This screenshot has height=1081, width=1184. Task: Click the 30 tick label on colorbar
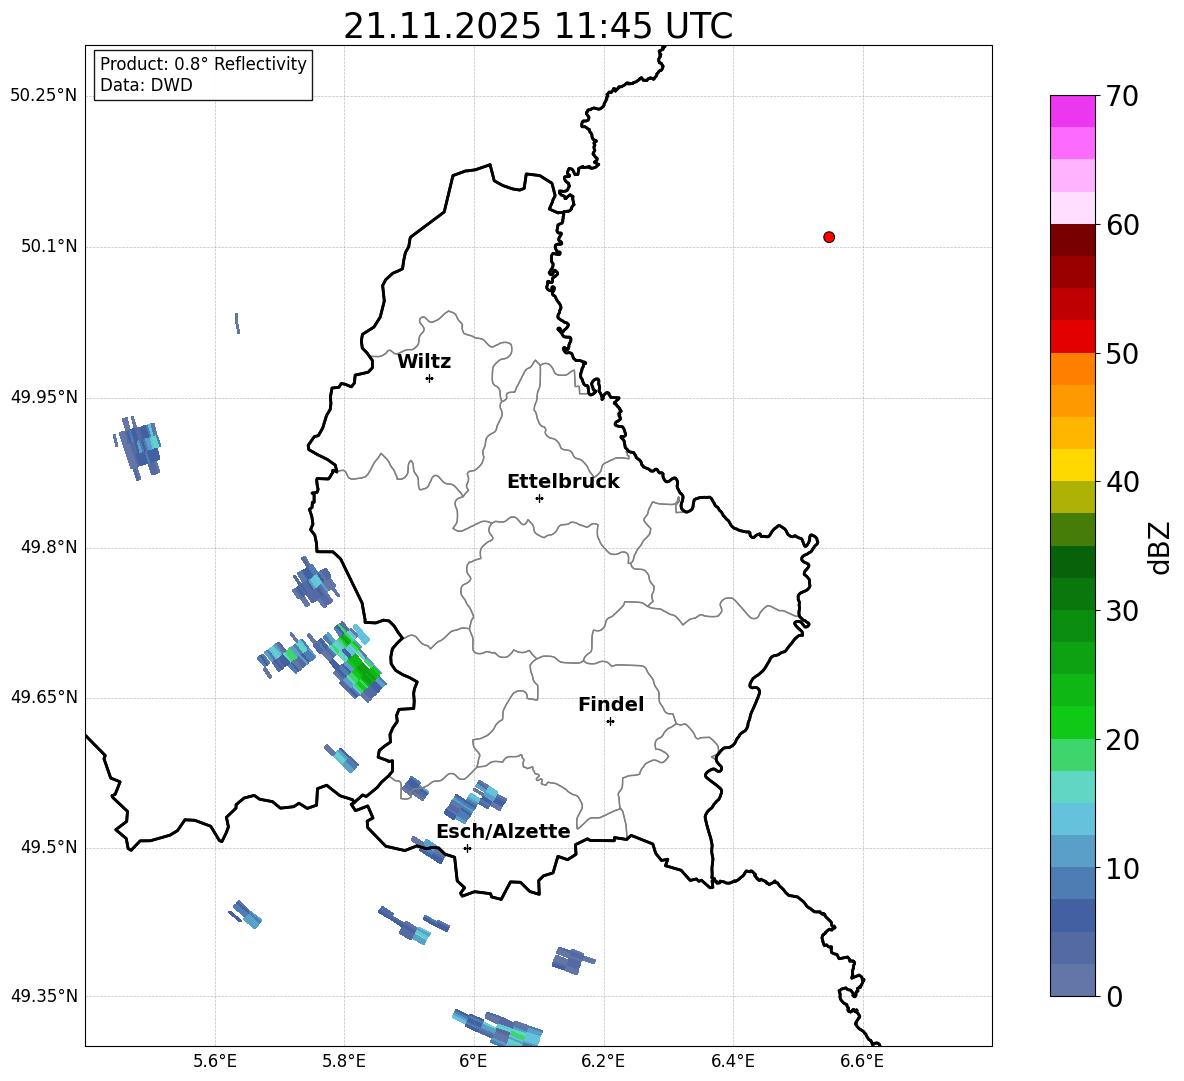(x=1122, y=611)
